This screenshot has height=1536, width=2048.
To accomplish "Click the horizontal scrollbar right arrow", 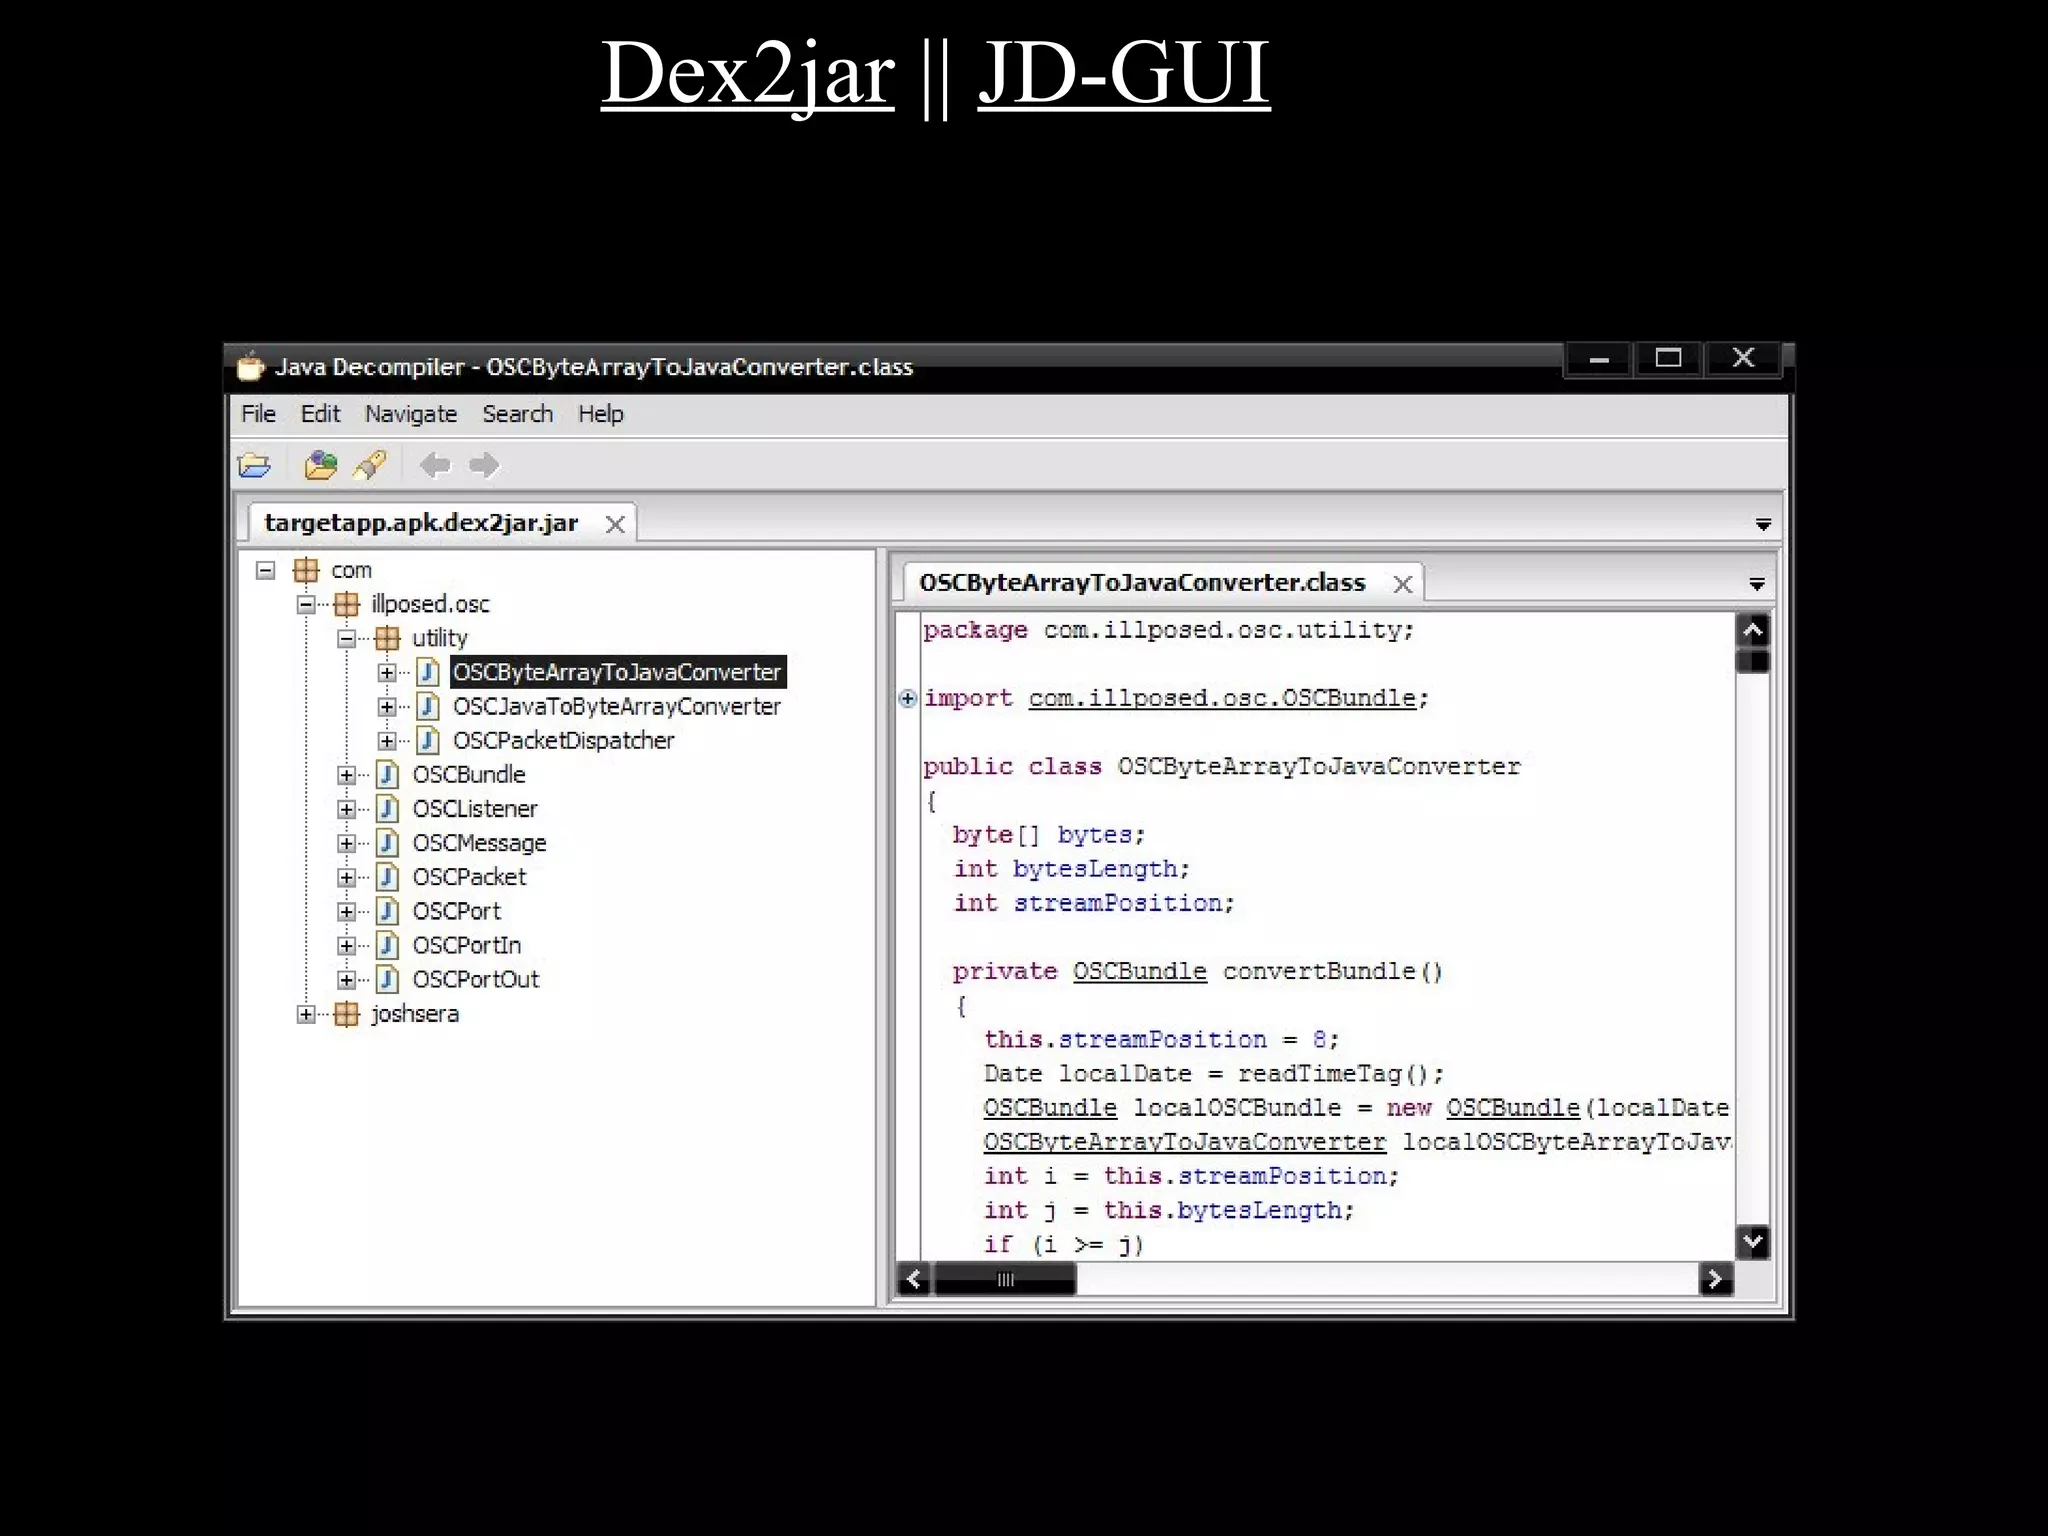I will point(1715,1279).
